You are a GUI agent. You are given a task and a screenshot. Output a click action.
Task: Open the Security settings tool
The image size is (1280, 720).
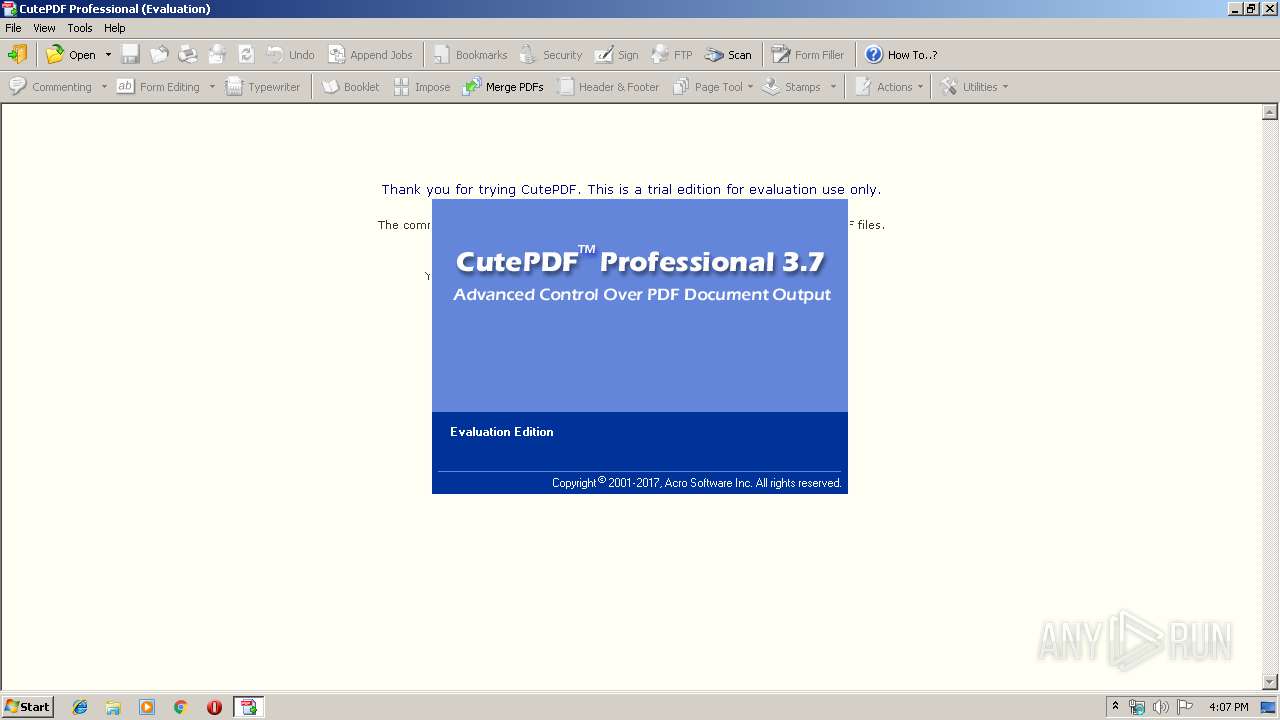click(550, 55)
